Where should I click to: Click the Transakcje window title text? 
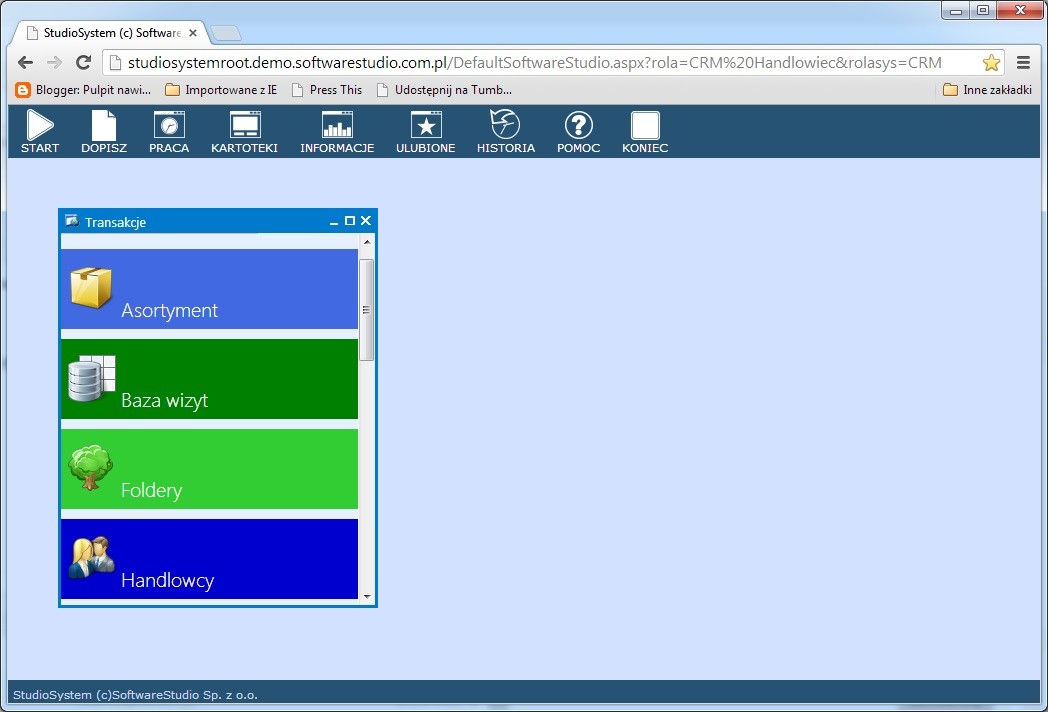click(x=116, y=223)
